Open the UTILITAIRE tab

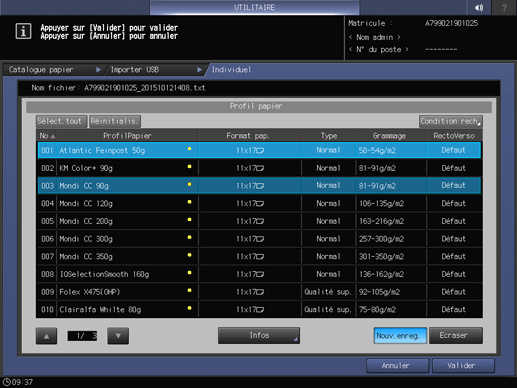pyautogui.click(x=254, y=7)
